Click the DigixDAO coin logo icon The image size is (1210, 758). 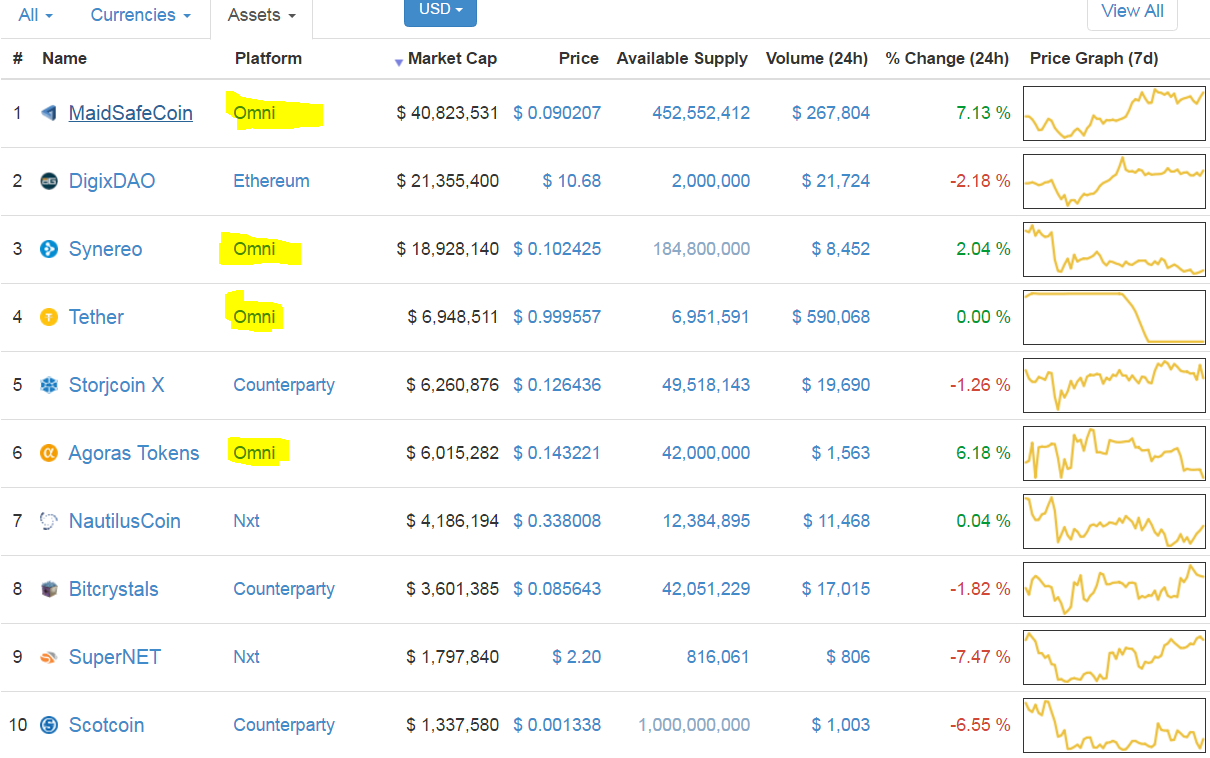click(49, 181)
